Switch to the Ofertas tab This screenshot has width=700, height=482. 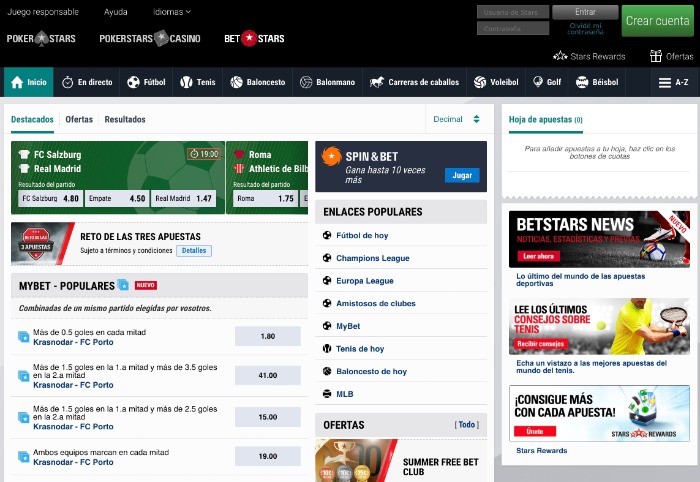tap(79, 120)
